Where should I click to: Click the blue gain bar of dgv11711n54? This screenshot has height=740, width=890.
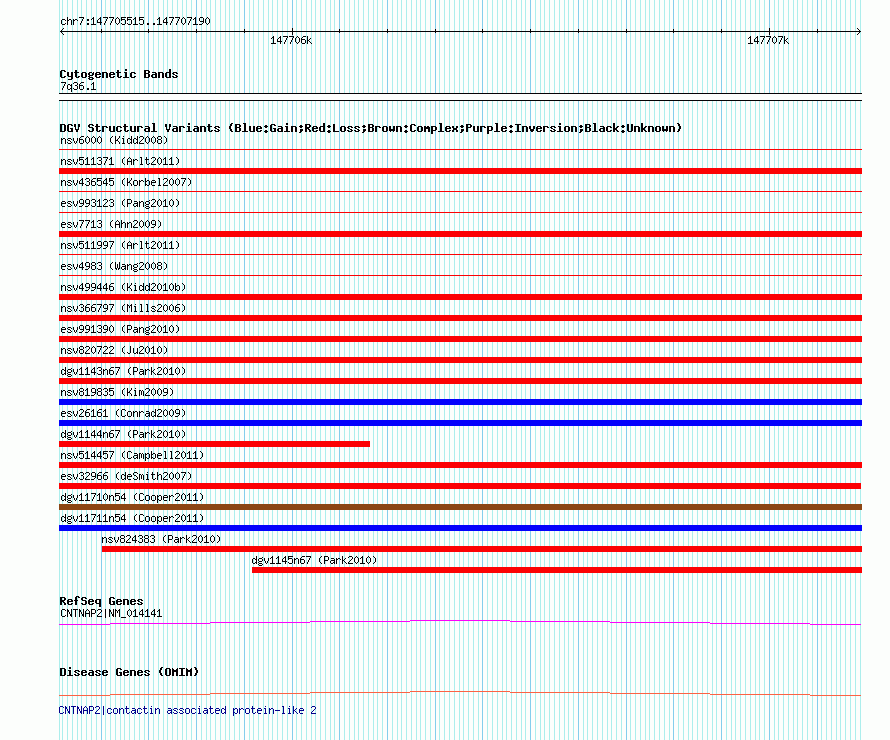(460, 528)
